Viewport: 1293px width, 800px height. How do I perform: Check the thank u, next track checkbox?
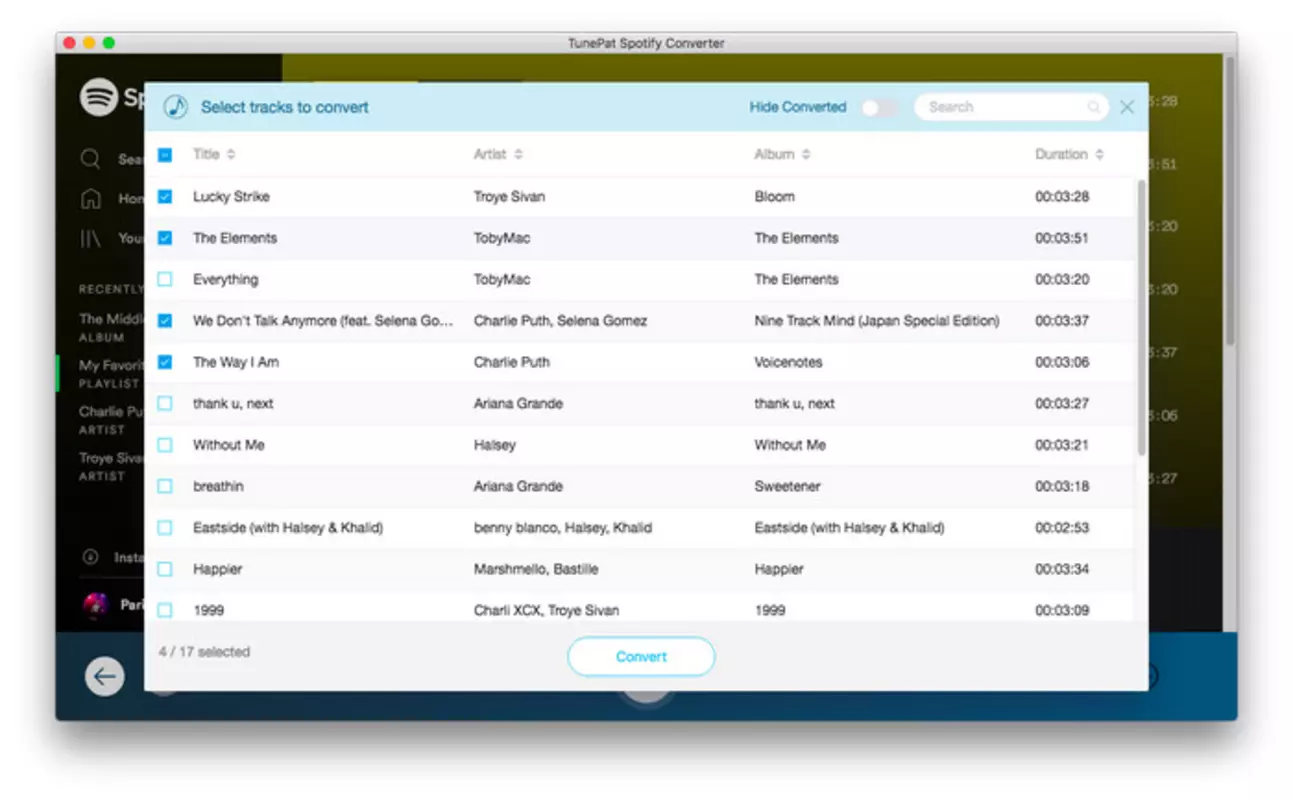(165, 404)
